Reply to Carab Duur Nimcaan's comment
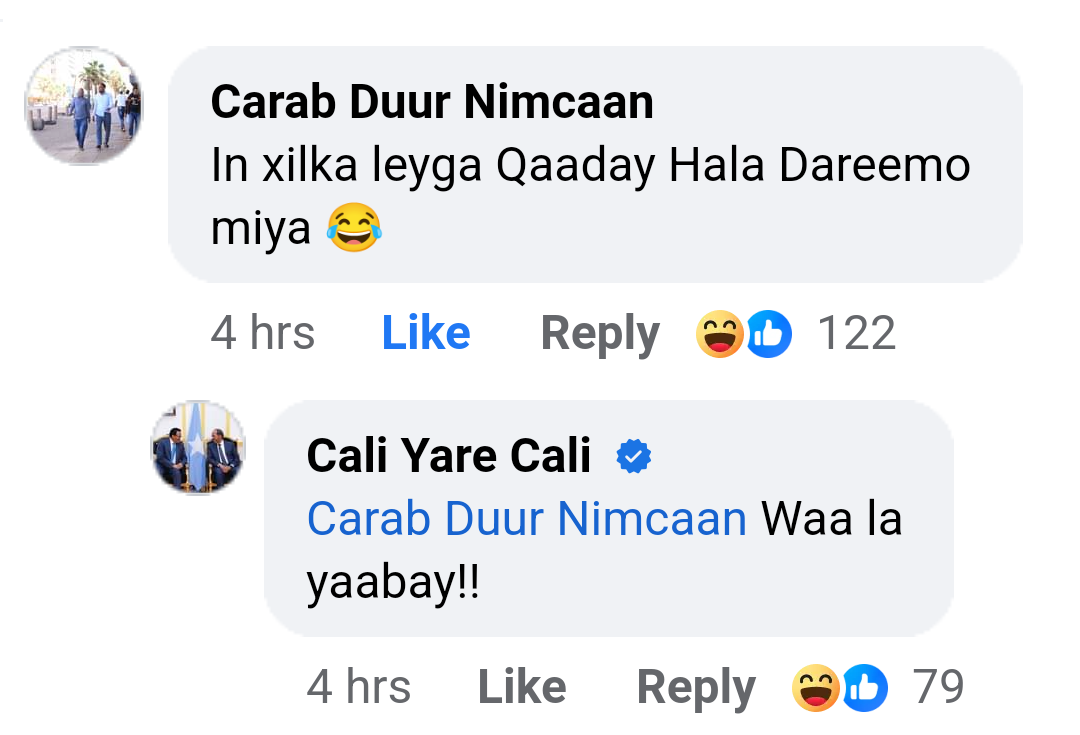This screenshot has height=735, width=1080. tap(600, 333)
